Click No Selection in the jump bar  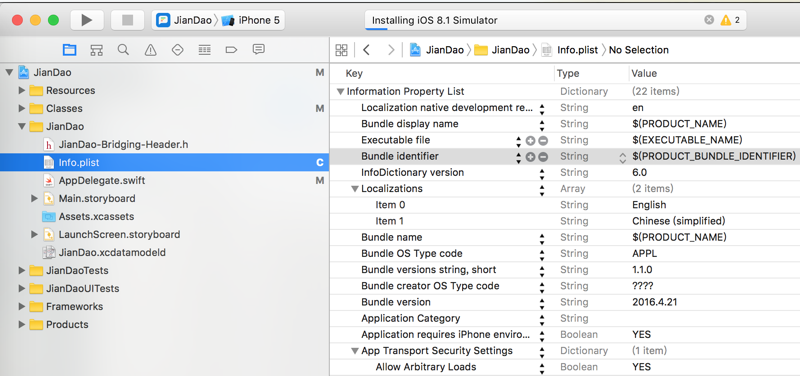(639, 50)
